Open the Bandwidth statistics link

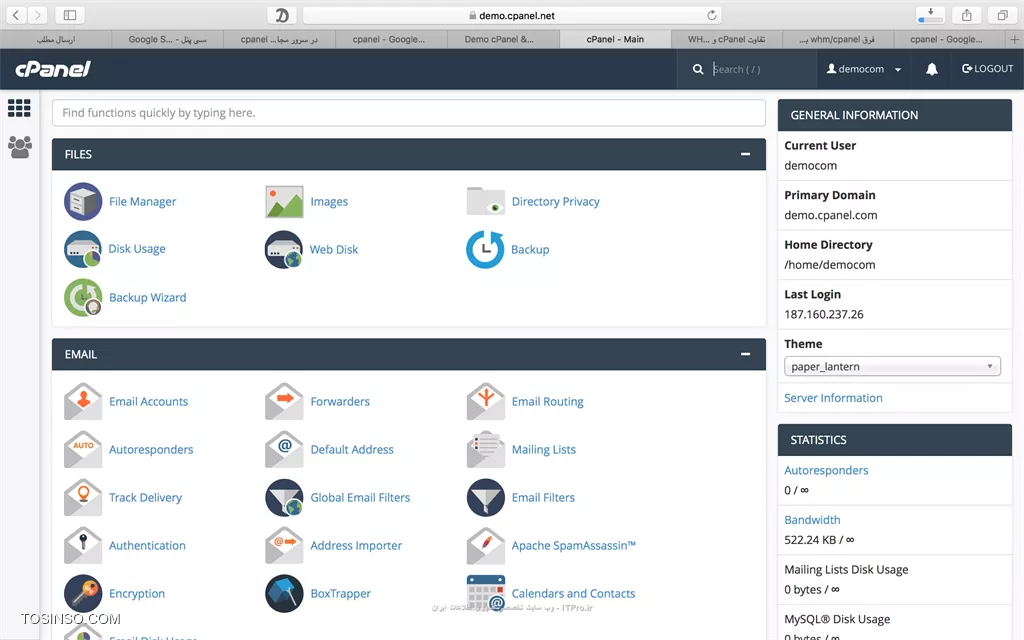[x=812, y=520]
